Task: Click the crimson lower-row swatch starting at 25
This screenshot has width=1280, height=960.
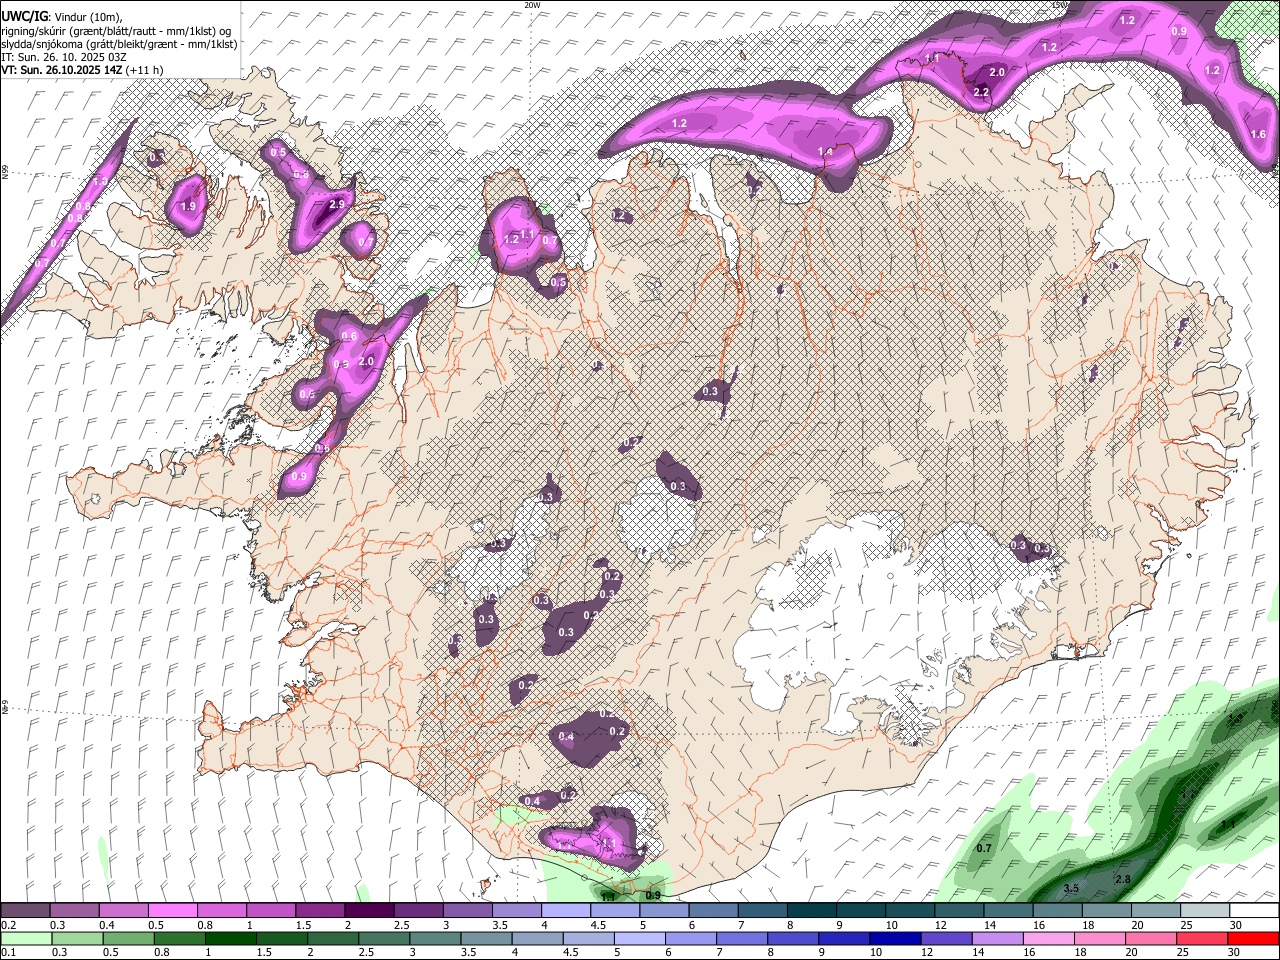Action: pos(1203,938)
